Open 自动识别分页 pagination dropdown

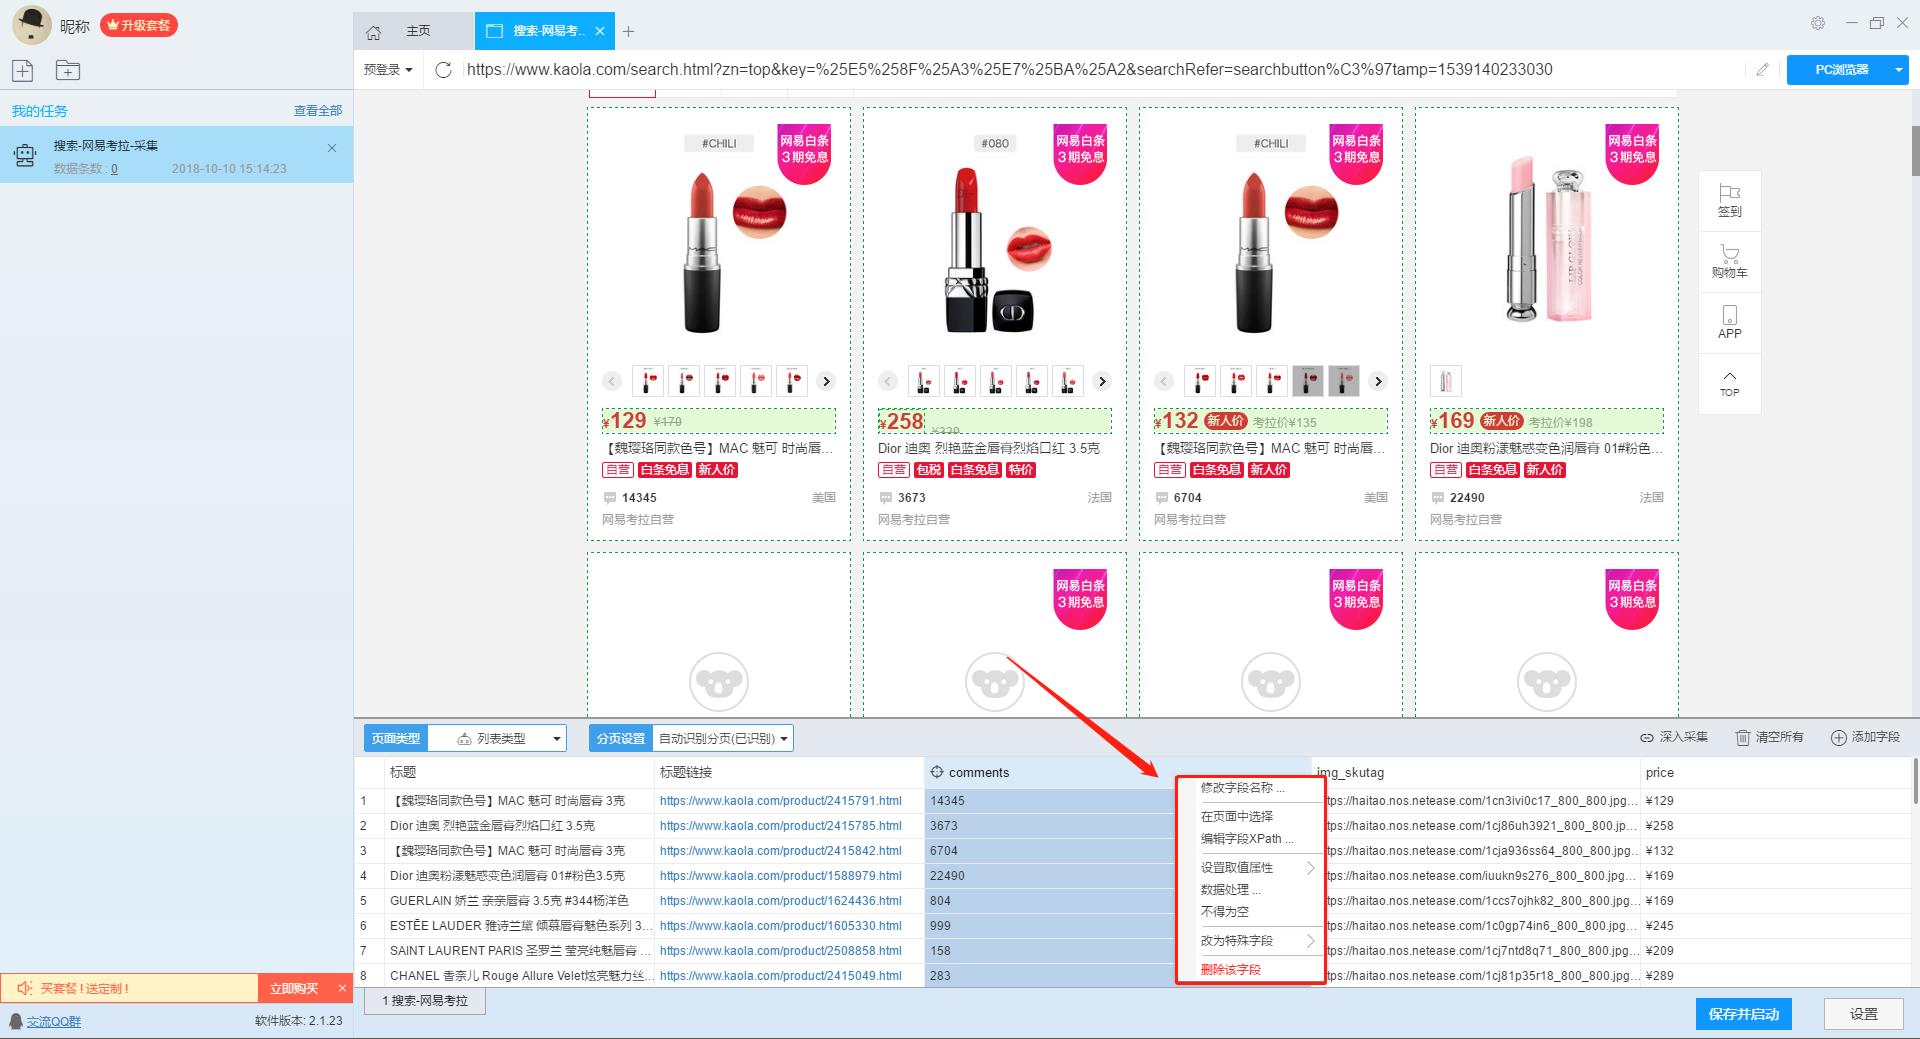(723, 738)
